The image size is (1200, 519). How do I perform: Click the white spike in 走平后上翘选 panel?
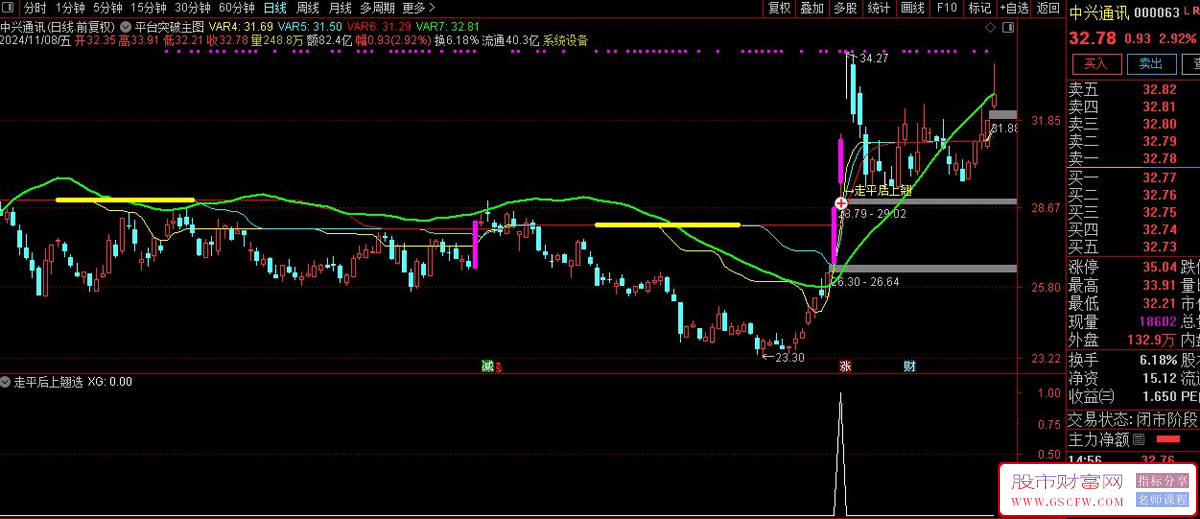coord(840,453)
